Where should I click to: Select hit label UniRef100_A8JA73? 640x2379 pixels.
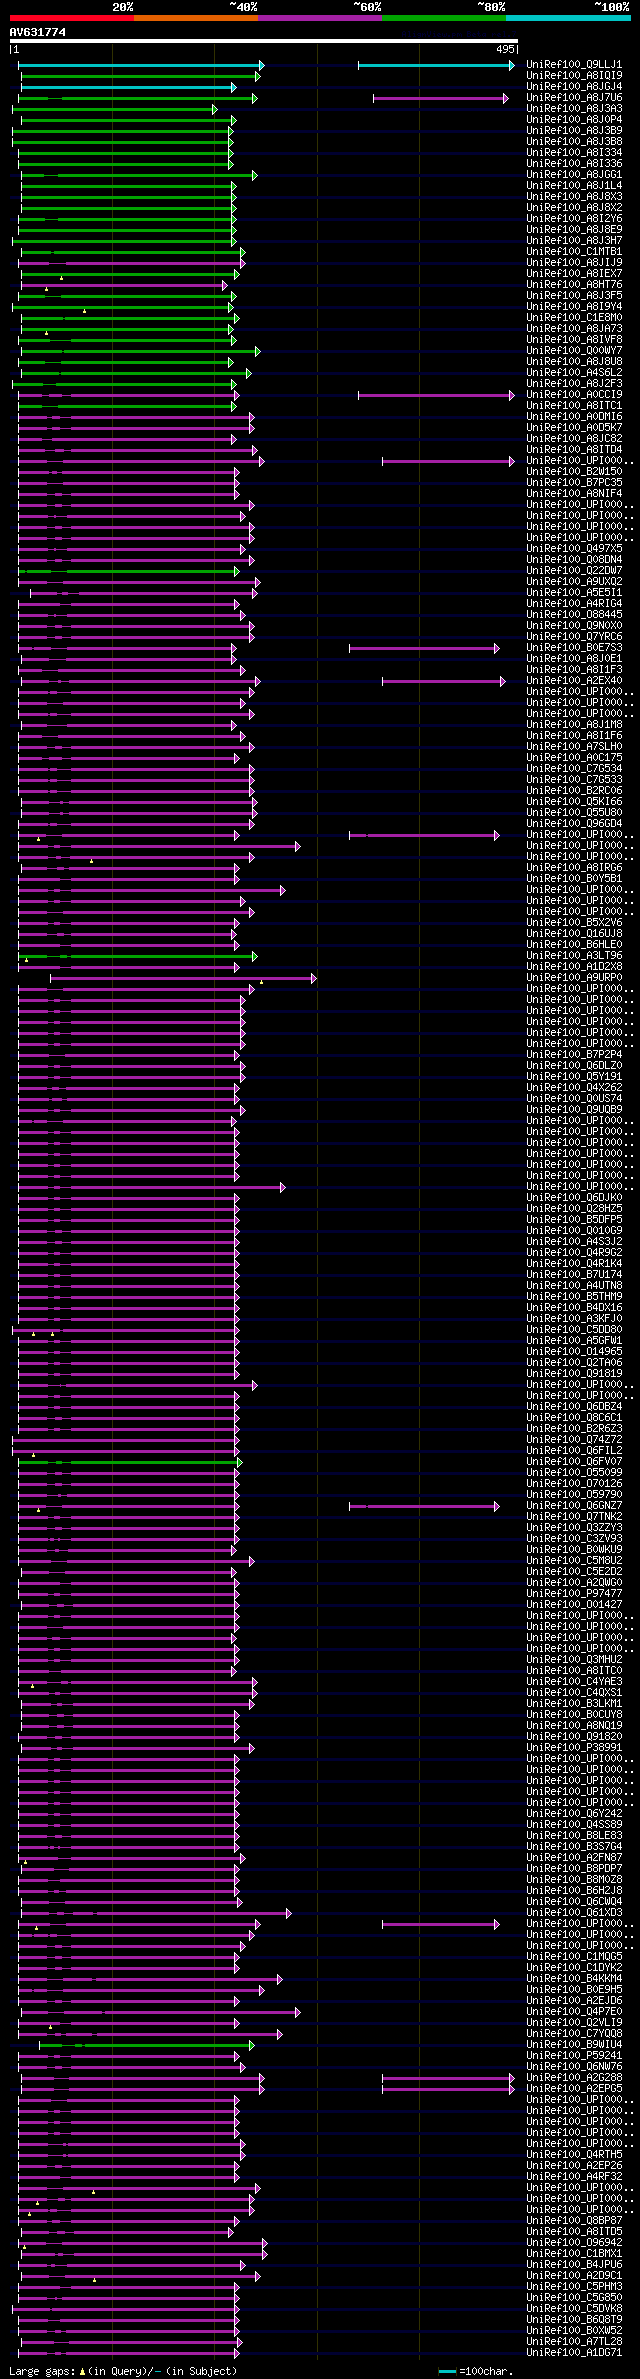tap(574, 328)
